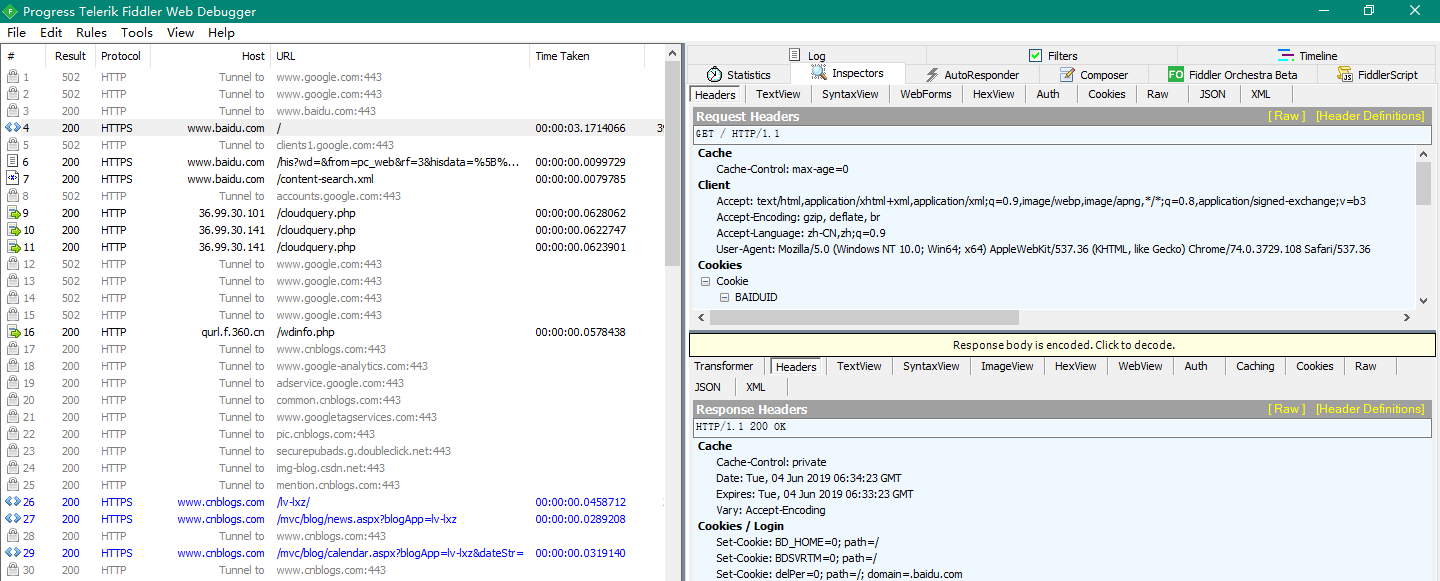This screenshot has height=581, width=1440.
Task: Click the green arrow icon of session 10
Action: 14,230
